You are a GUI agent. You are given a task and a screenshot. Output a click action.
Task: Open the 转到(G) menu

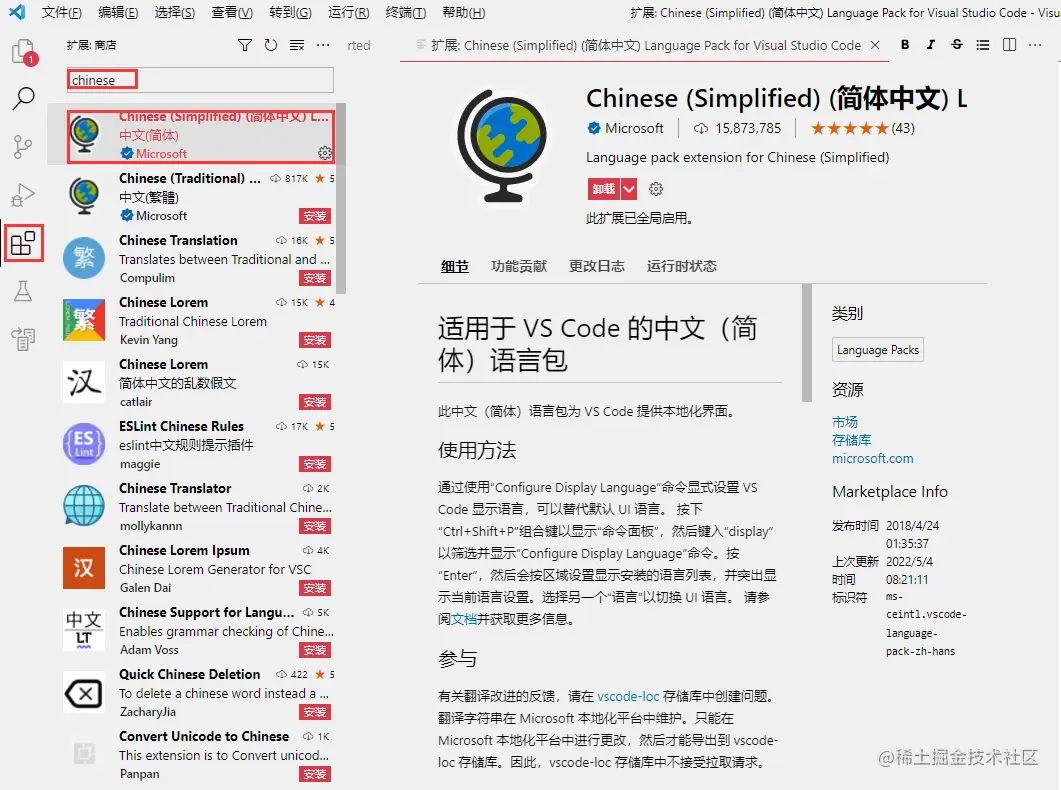pos(290,12)
